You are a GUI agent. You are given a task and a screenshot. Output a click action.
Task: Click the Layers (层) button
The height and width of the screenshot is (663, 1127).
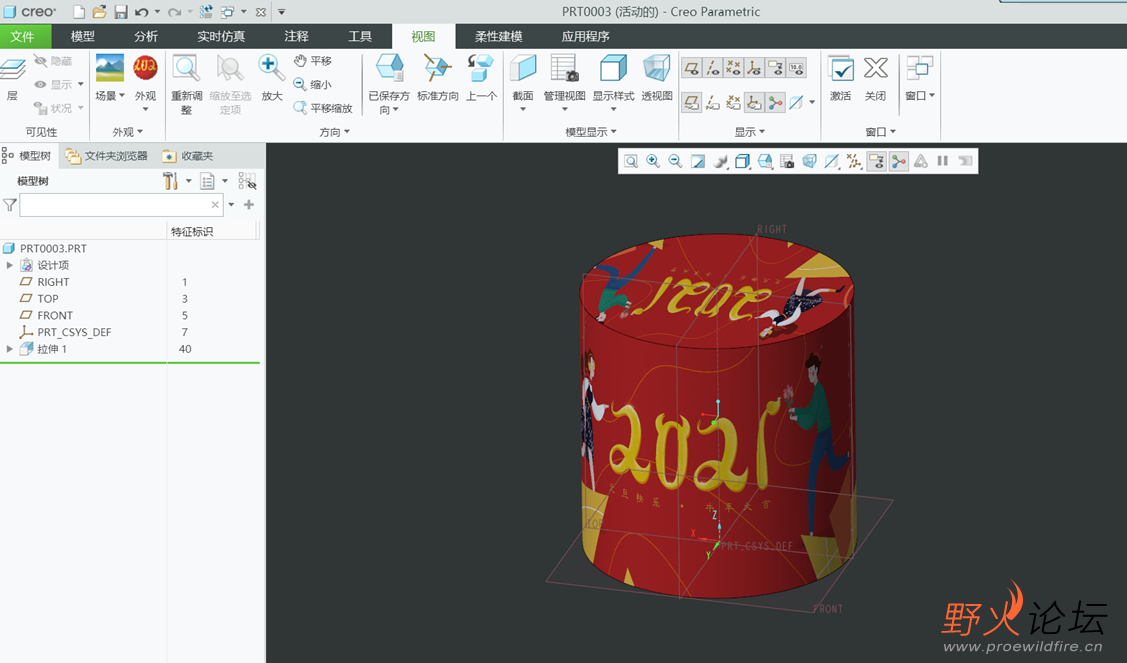coord(12,79)
